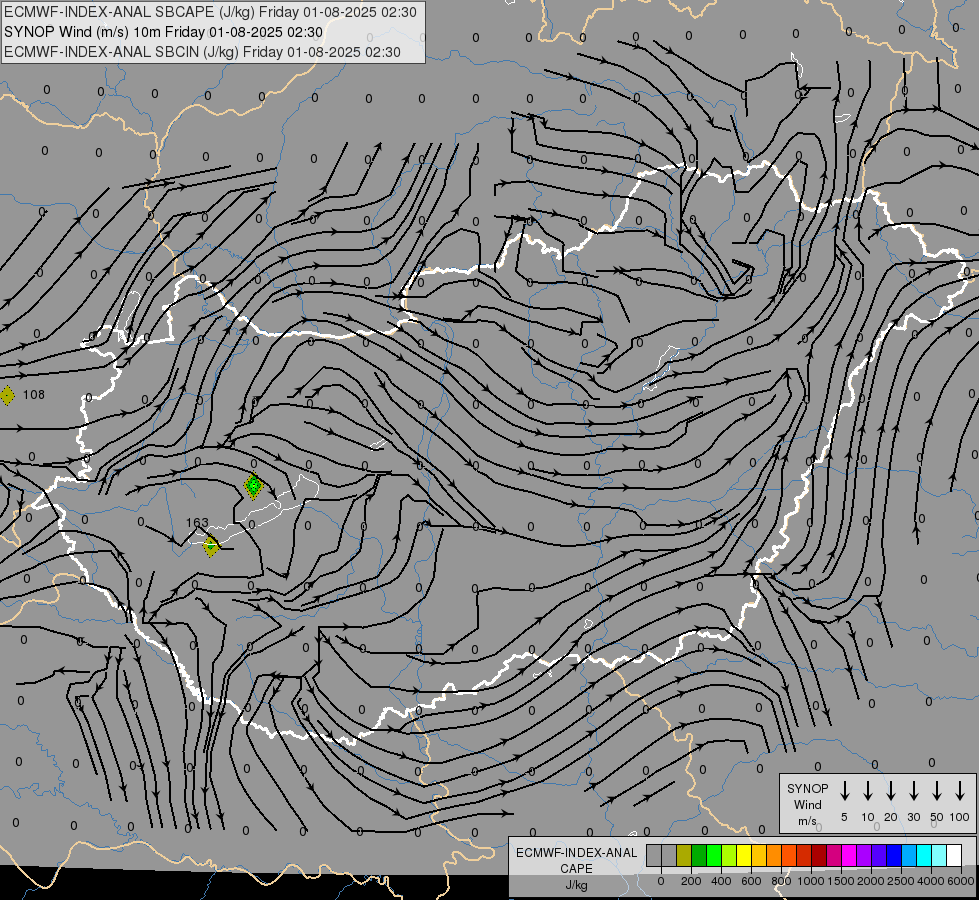979x900 pixels.
Task: Select the bright magenta CAPE legend swatch
Action: 849,856
